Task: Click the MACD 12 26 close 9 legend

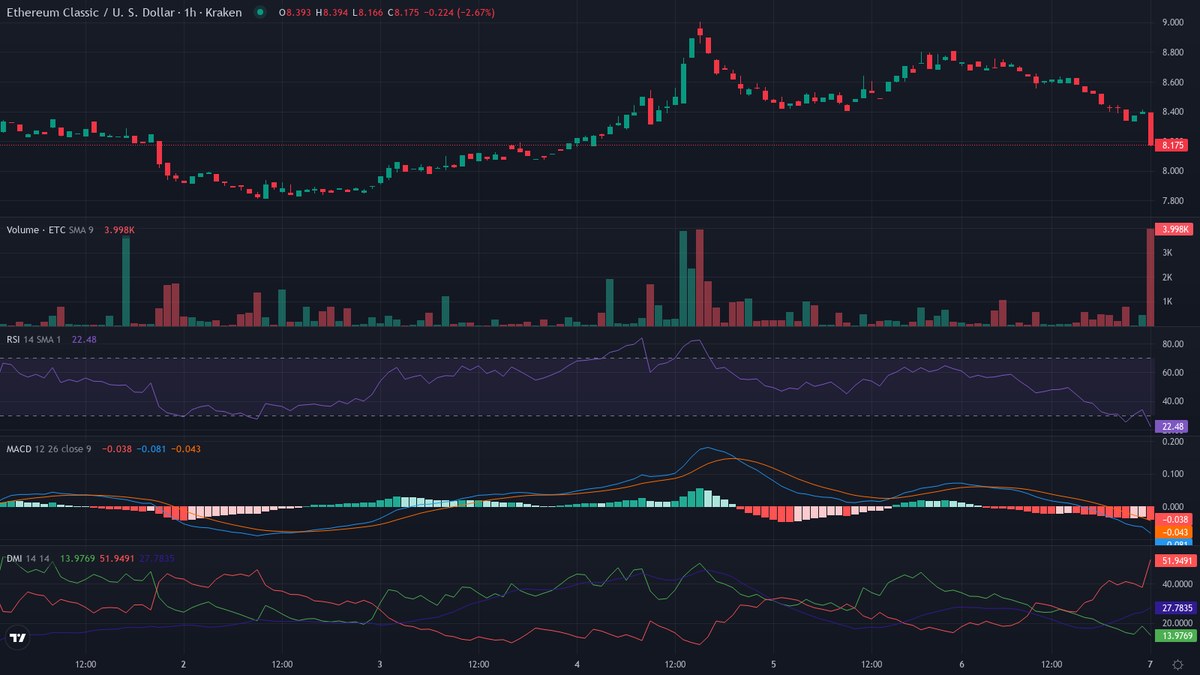Action: click(49, 449)
